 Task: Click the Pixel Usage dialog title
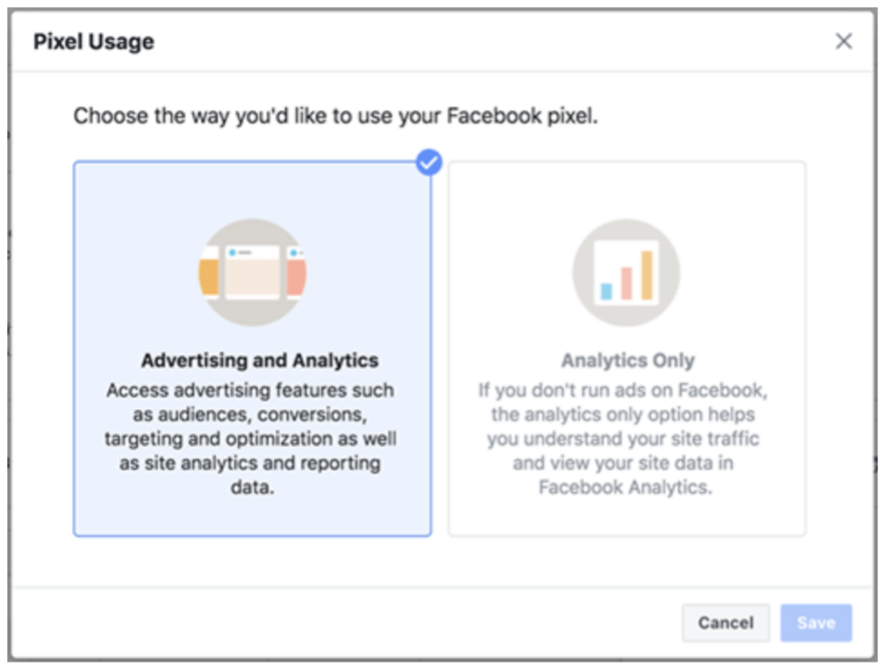click(x=94, y=42)
